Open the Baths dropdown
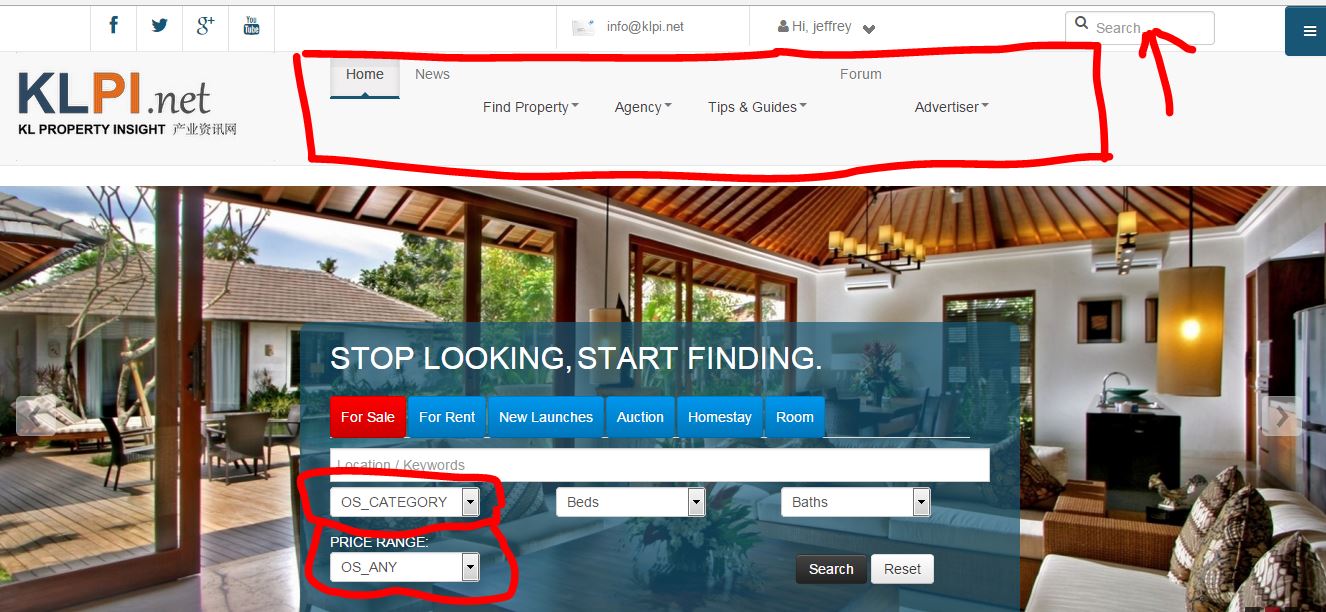The image size is (1326, 612). (856, 502)
